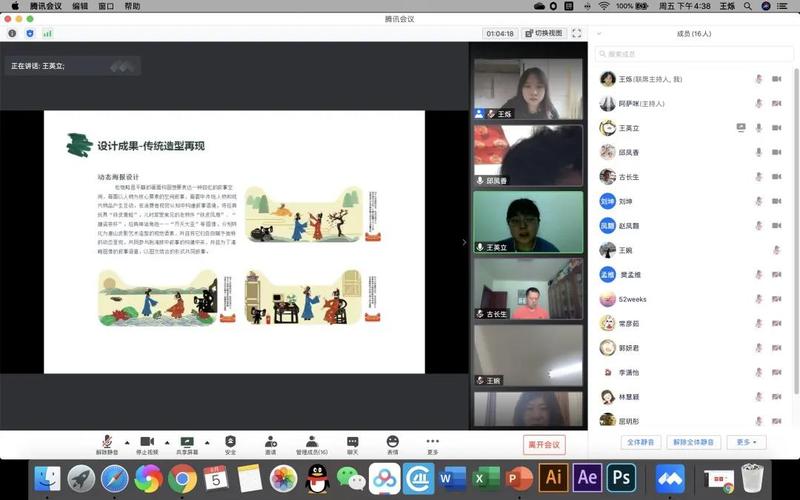
Task: Click the 共享屏幕 (Share Screen) icon
Action: tap(186, 442)
